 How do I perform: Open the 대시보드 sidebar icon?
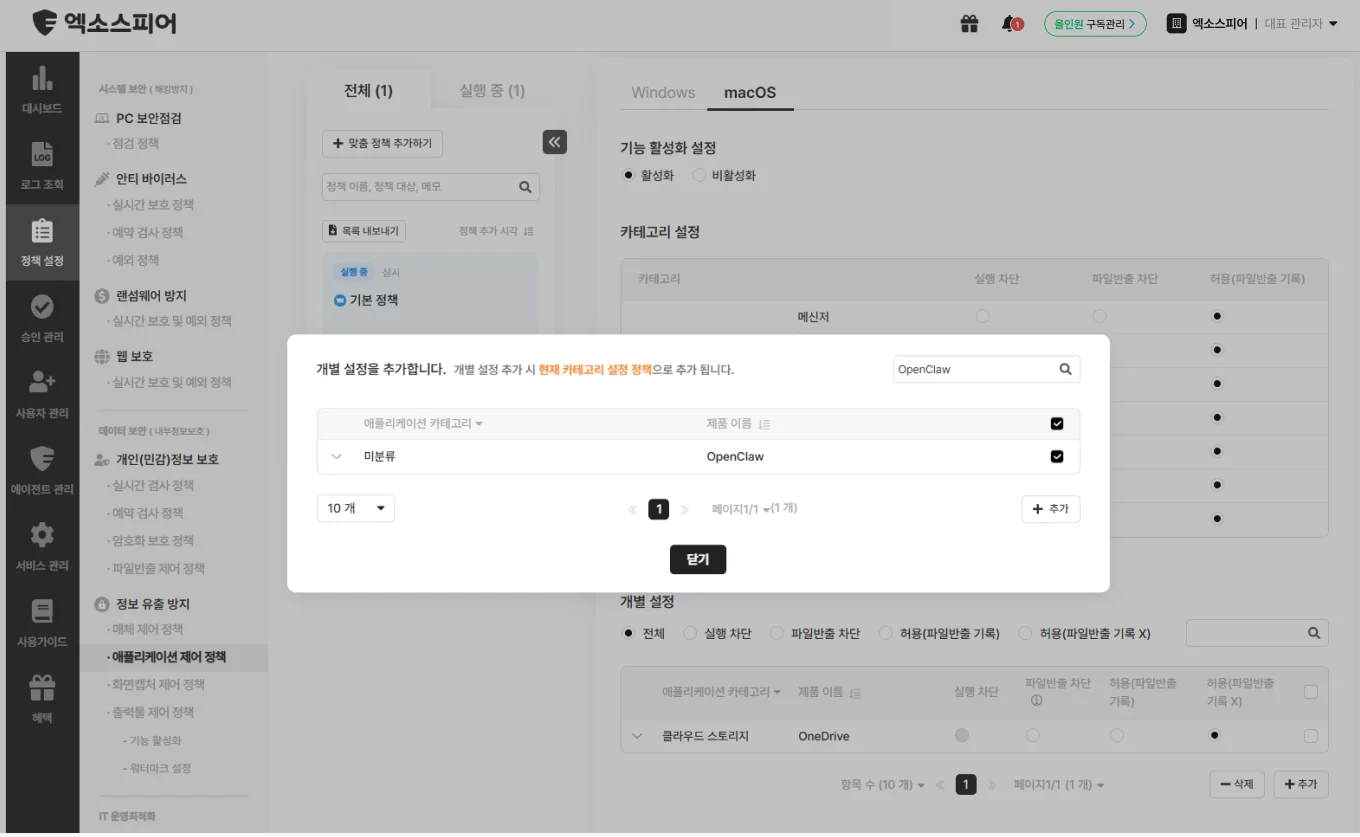(42, 92)
